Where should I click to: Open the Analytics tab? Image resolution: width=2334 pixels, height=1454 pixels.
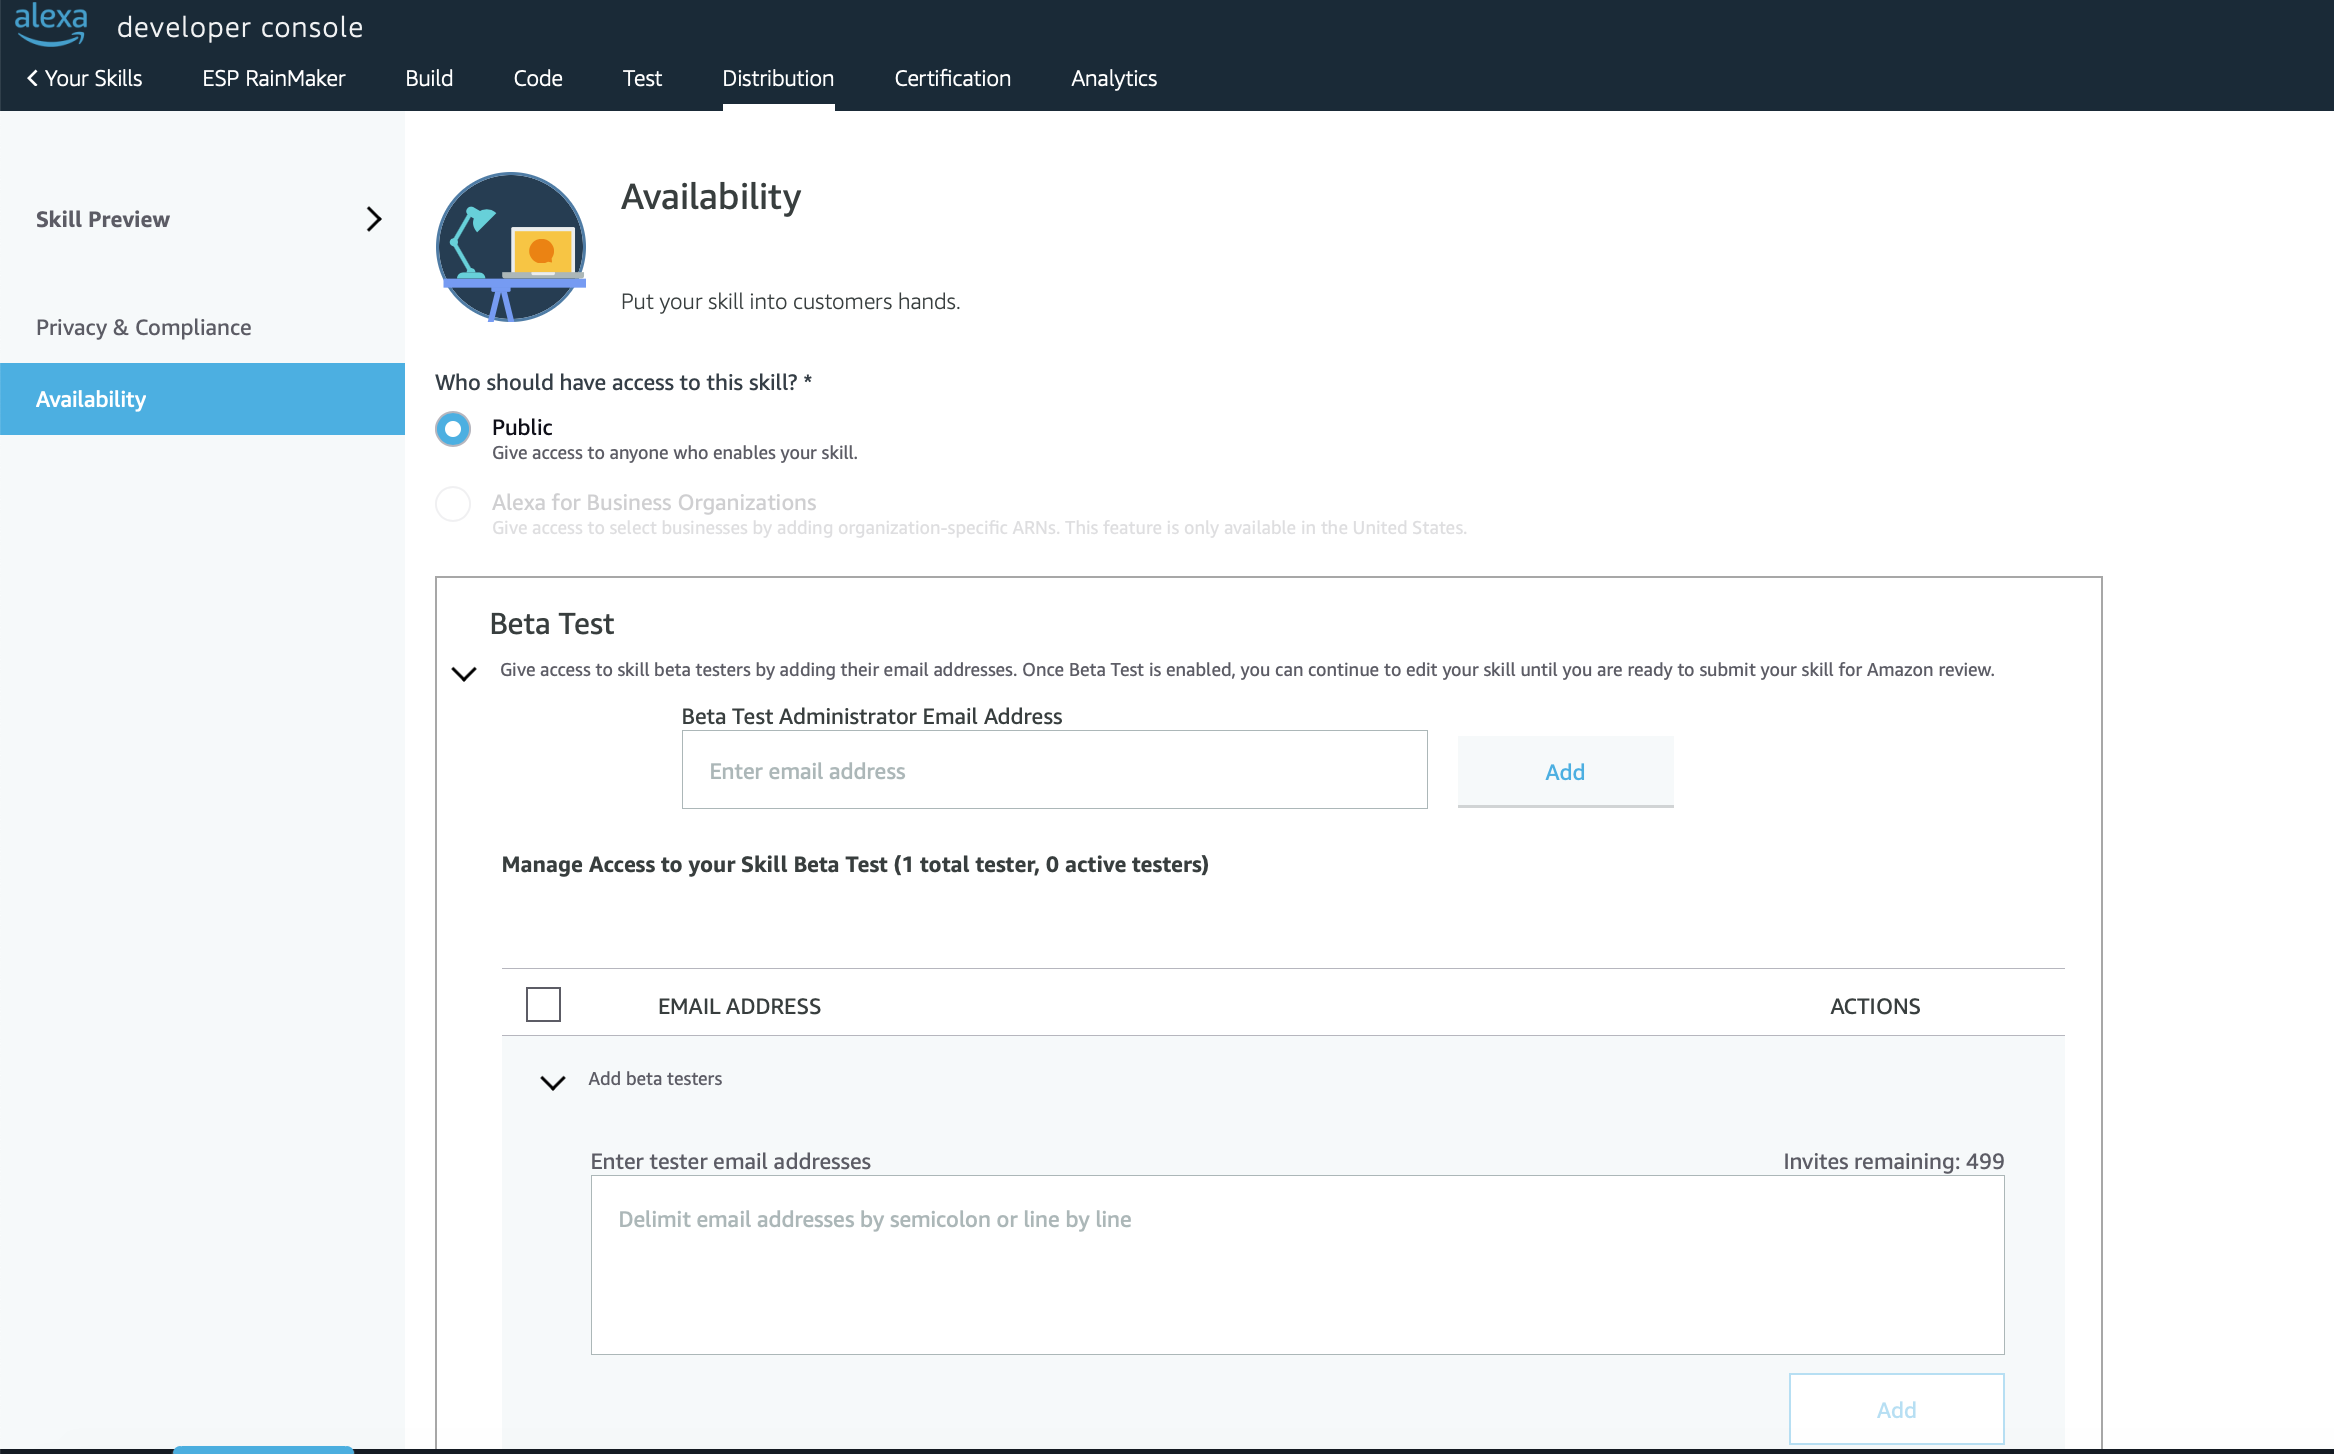pyautogui.click(x=1114, y=78)
